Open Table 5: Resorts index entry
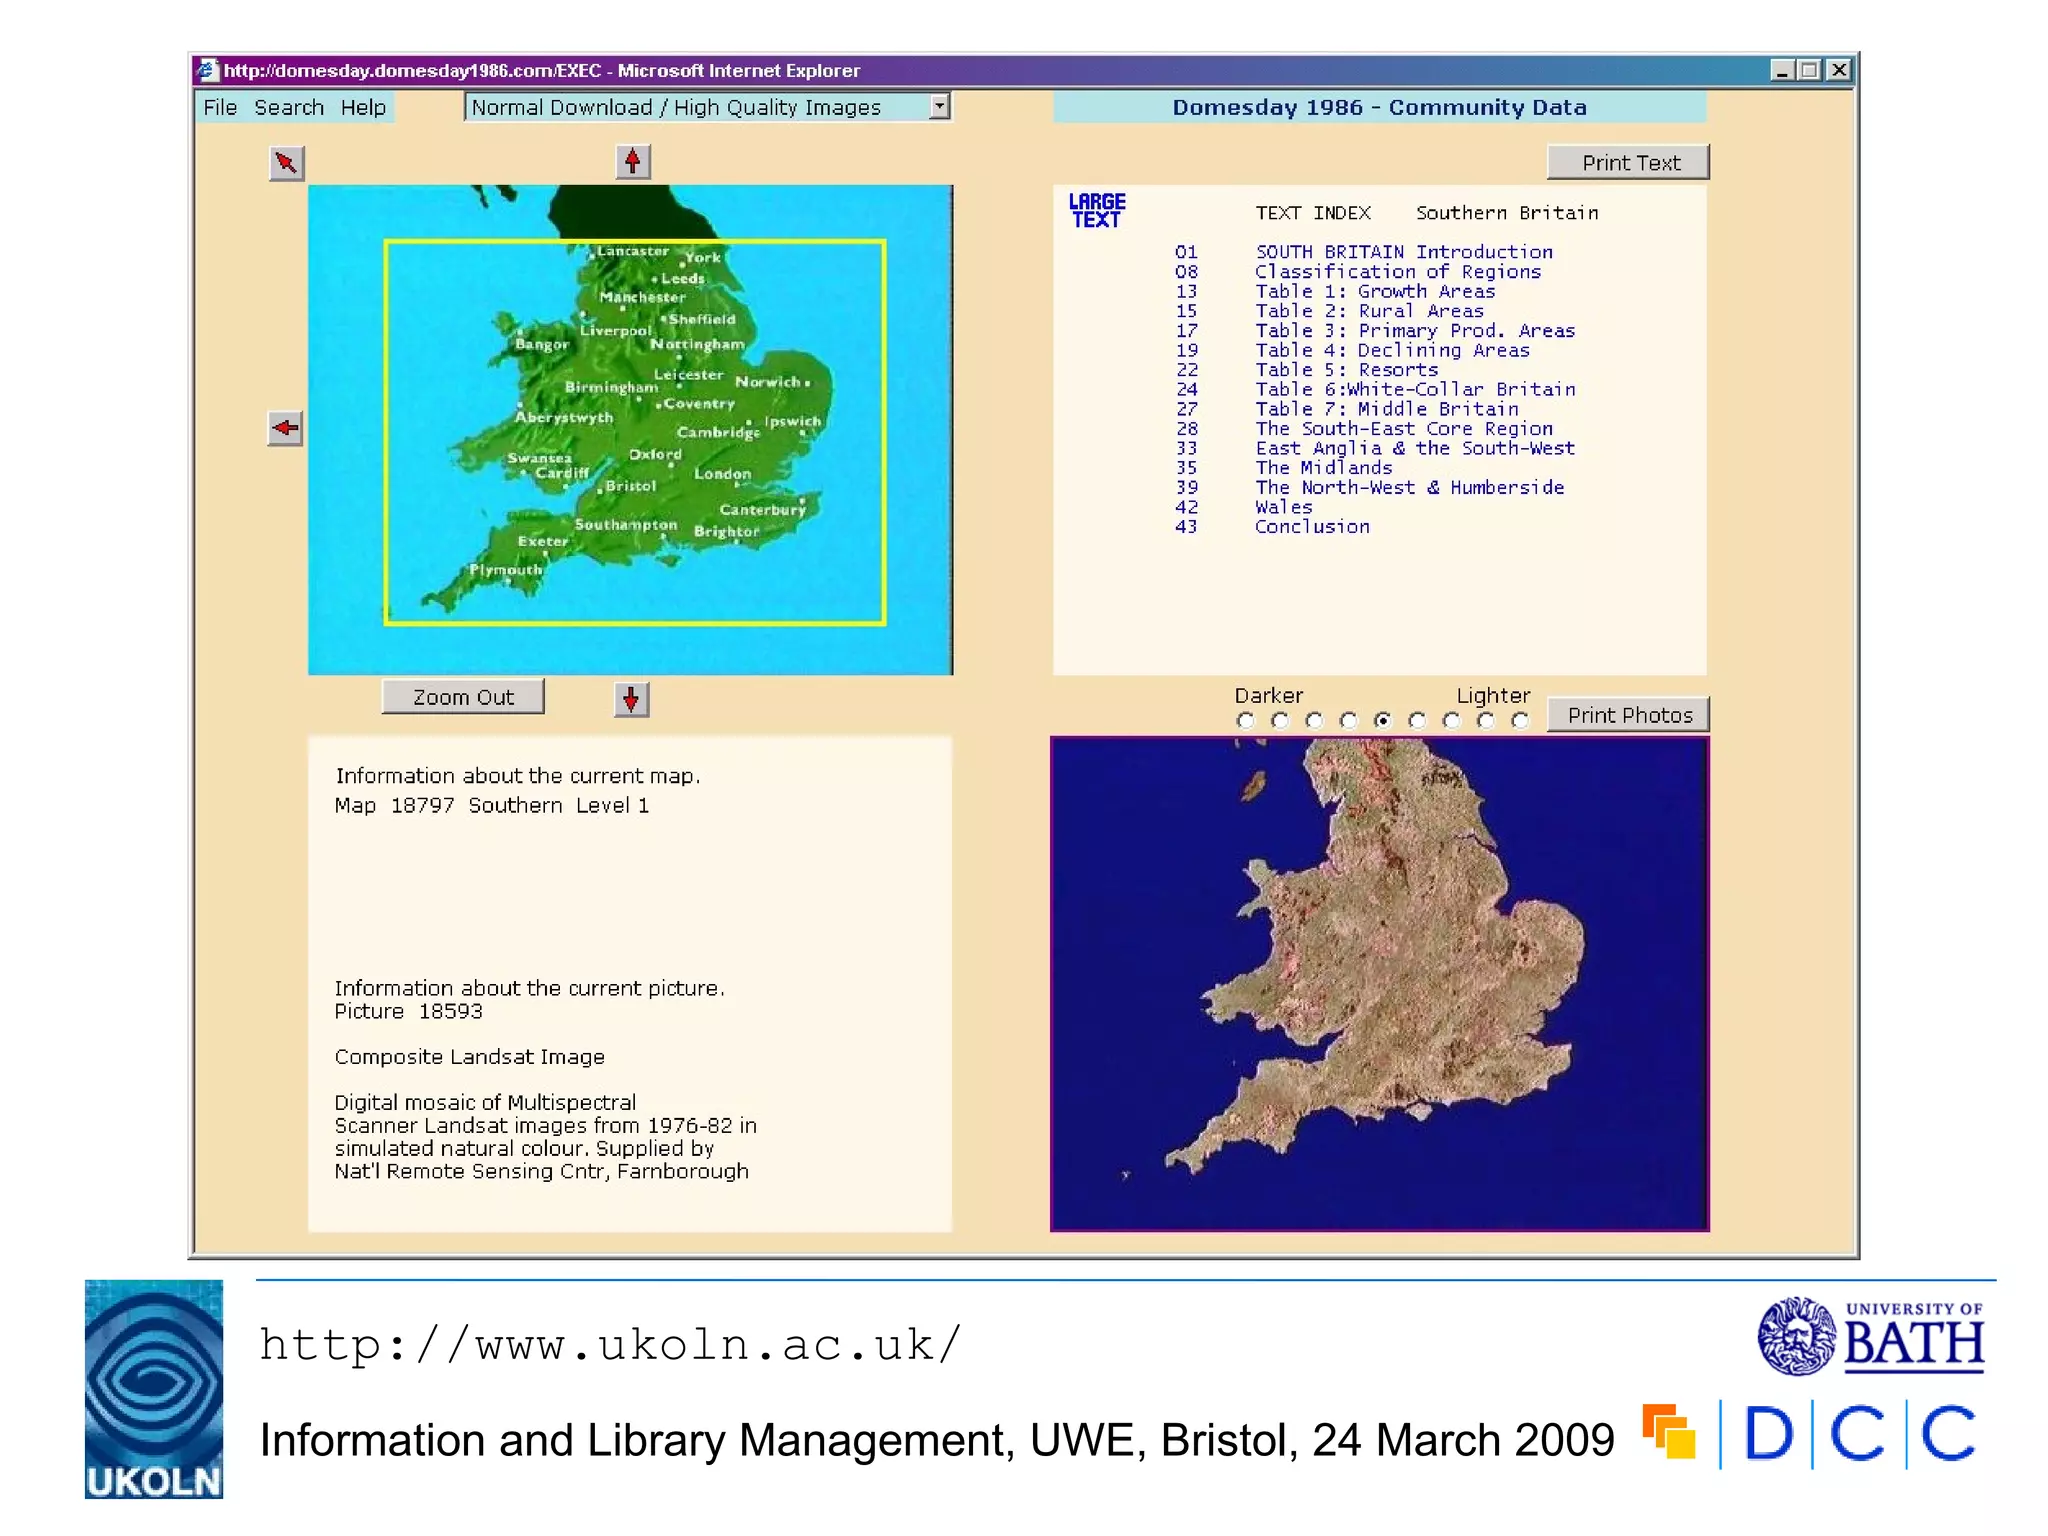This screenshot has width=2048, height=1536. 1346,370
